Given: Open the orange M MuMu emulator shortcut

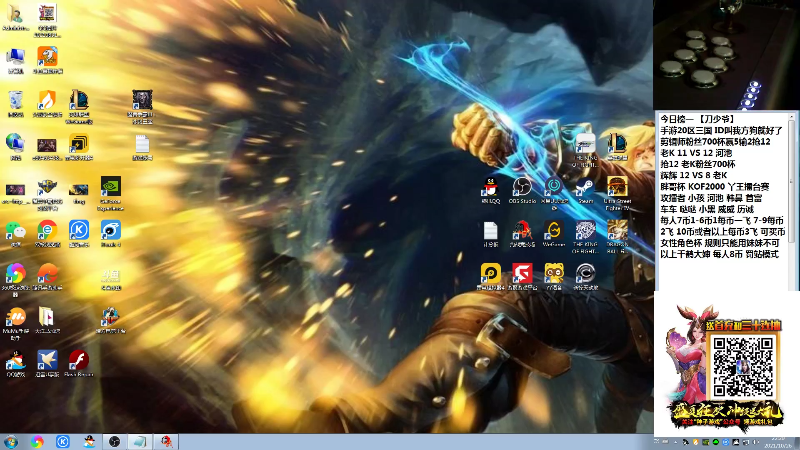Looking at the screenshot, I should pyautogui.click(x=15, y=323).
